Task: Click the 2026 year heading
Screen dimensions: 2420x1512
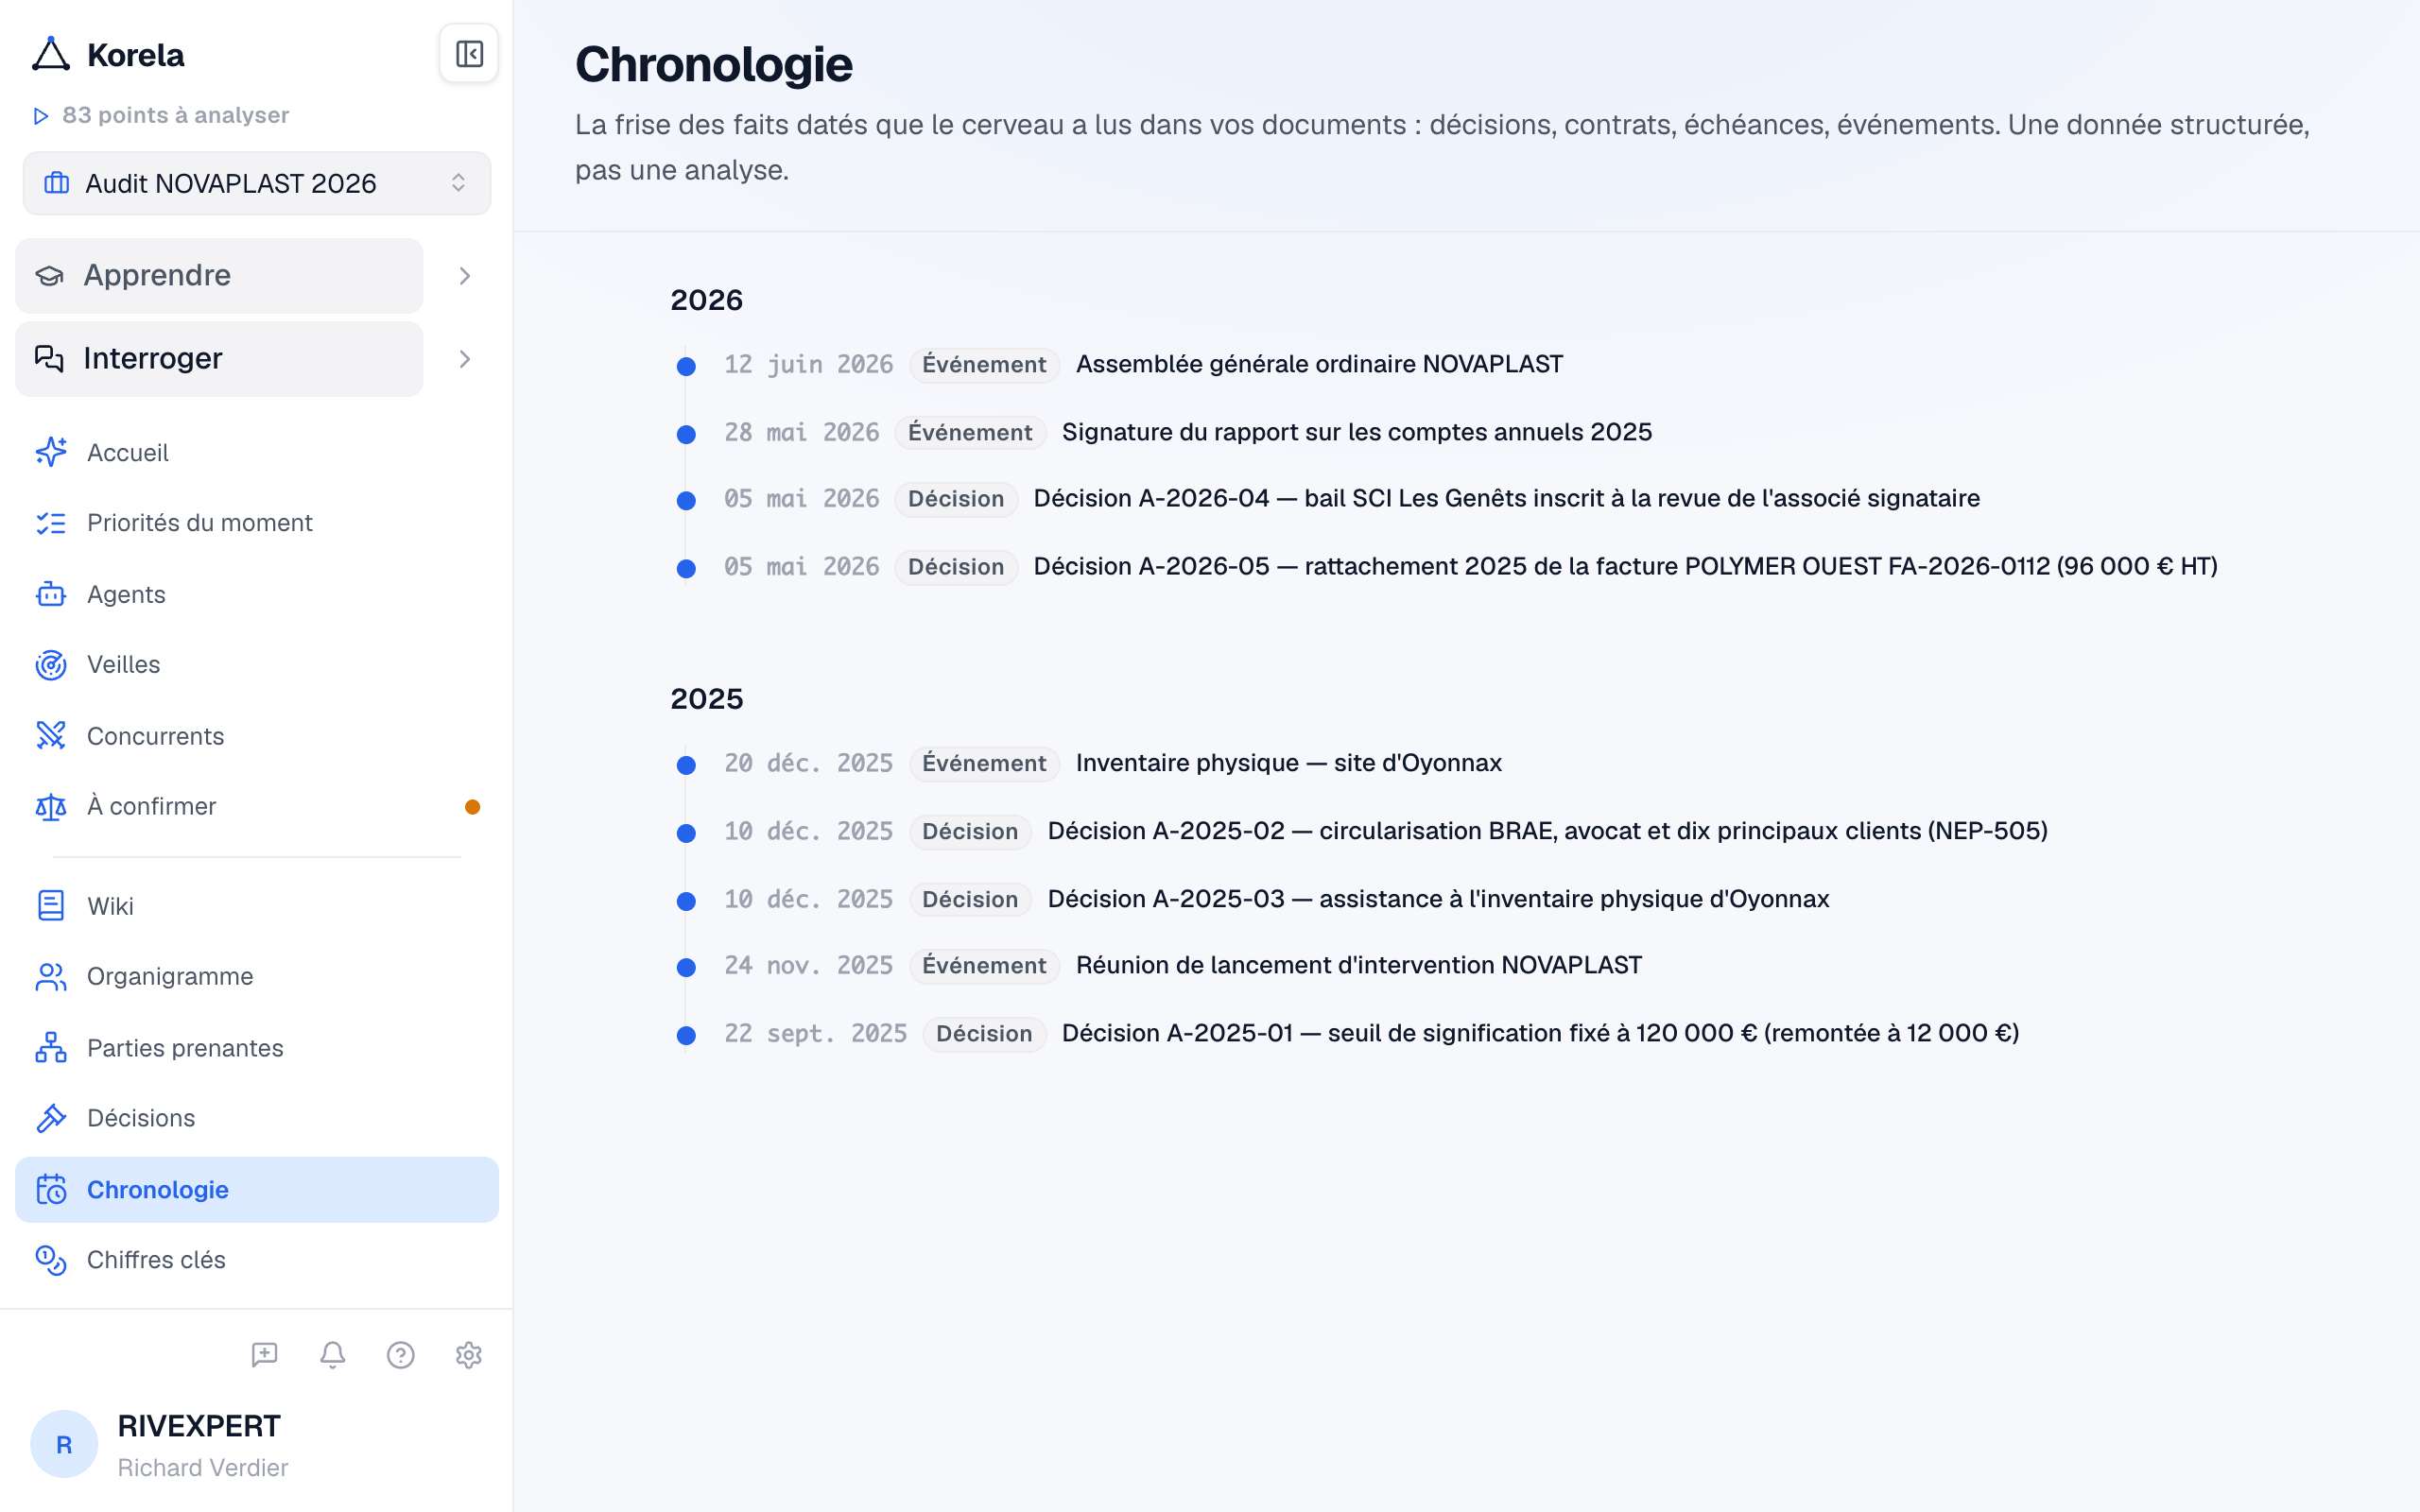Action: 707,300
